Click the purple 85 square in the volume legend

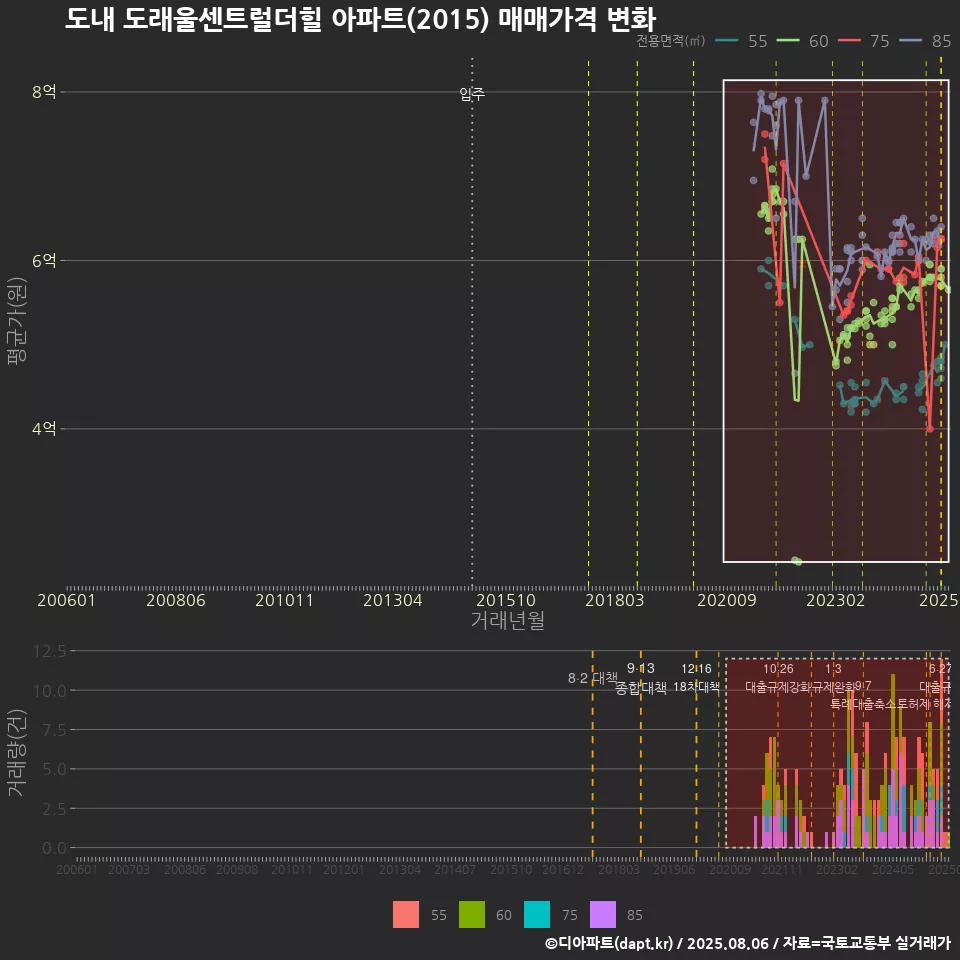(x=602, y=915)
